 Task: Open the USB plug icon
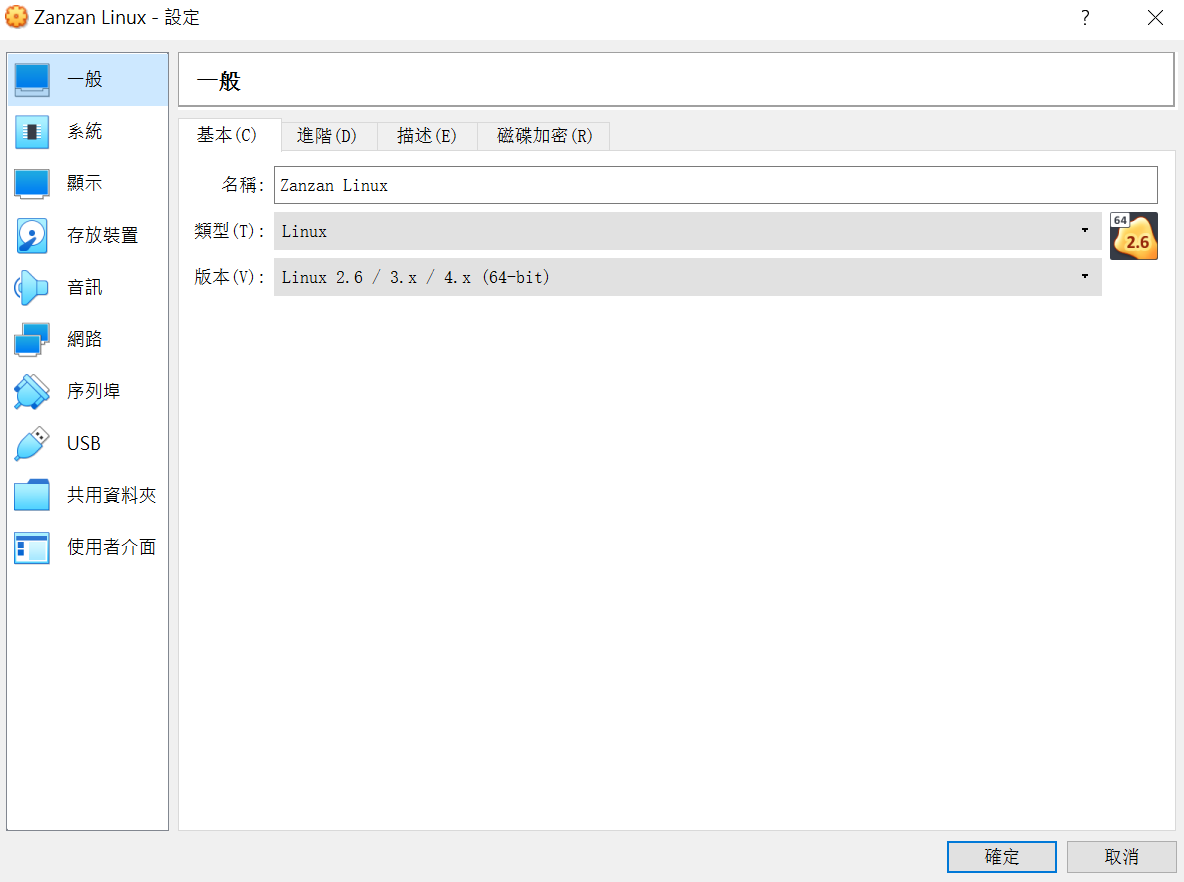(x=32, y=443)
